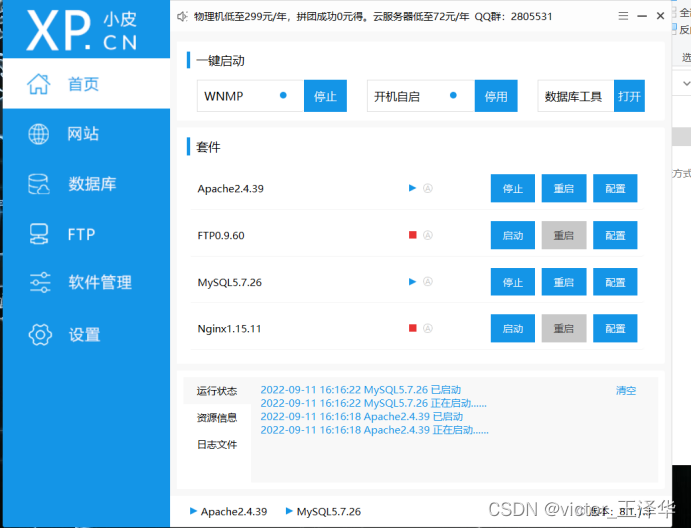Click log line Apache2.4.39 正在启动
This screenshot has height=528, width=692.
click(x=374, y=430)
